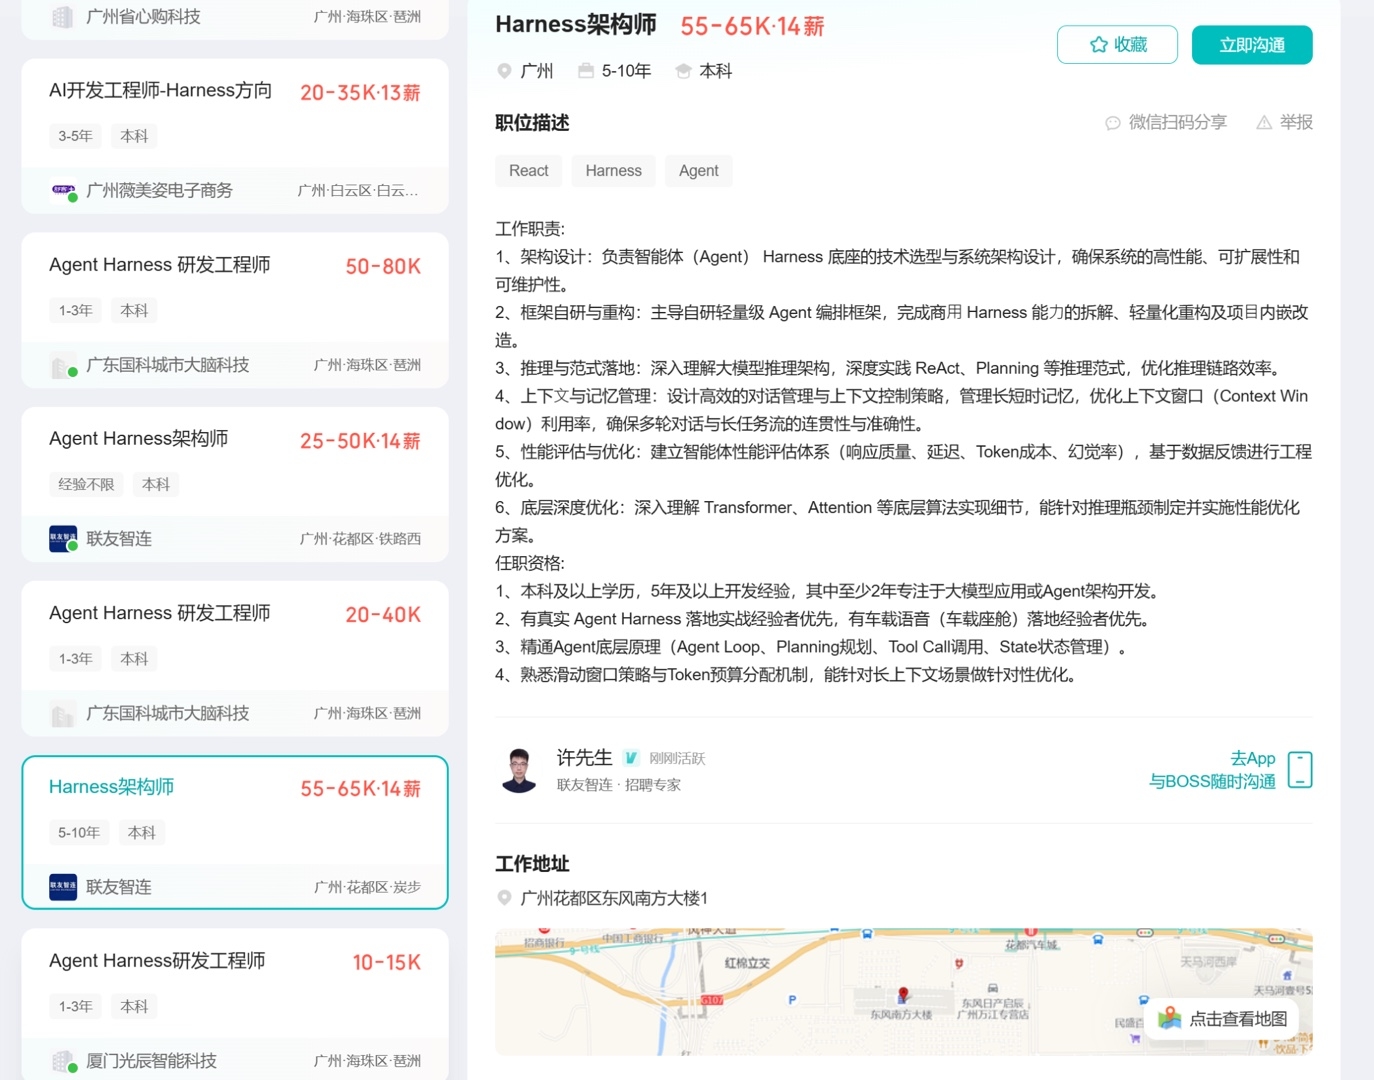
Task: Click the company name 广州薇美姿电子商务
Action: (160, 190)
